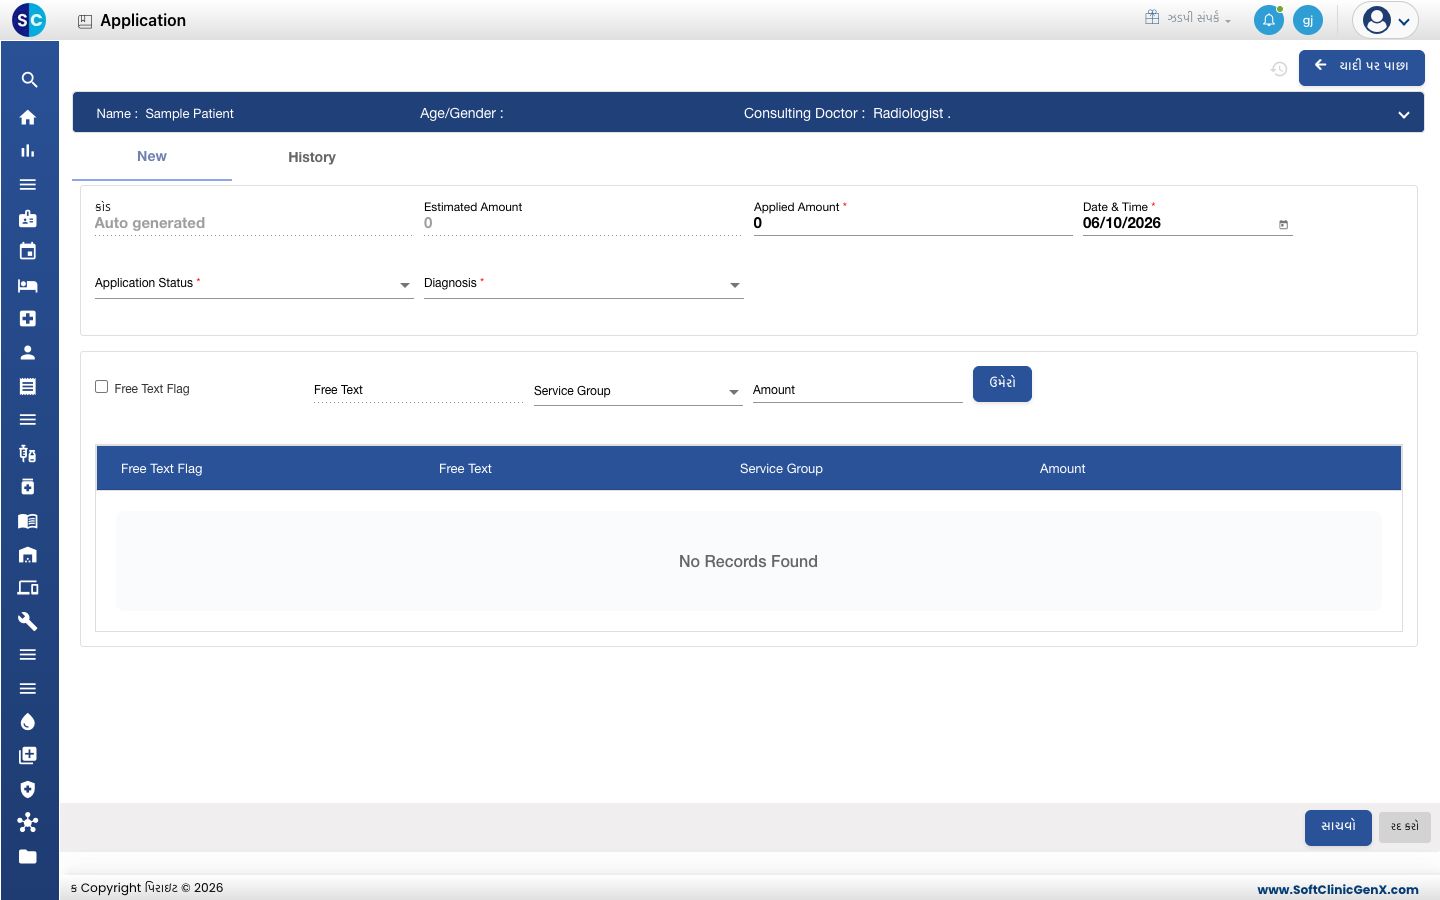Open the wrench tools icon
The image size is (1440, 900).
(28, 621)
